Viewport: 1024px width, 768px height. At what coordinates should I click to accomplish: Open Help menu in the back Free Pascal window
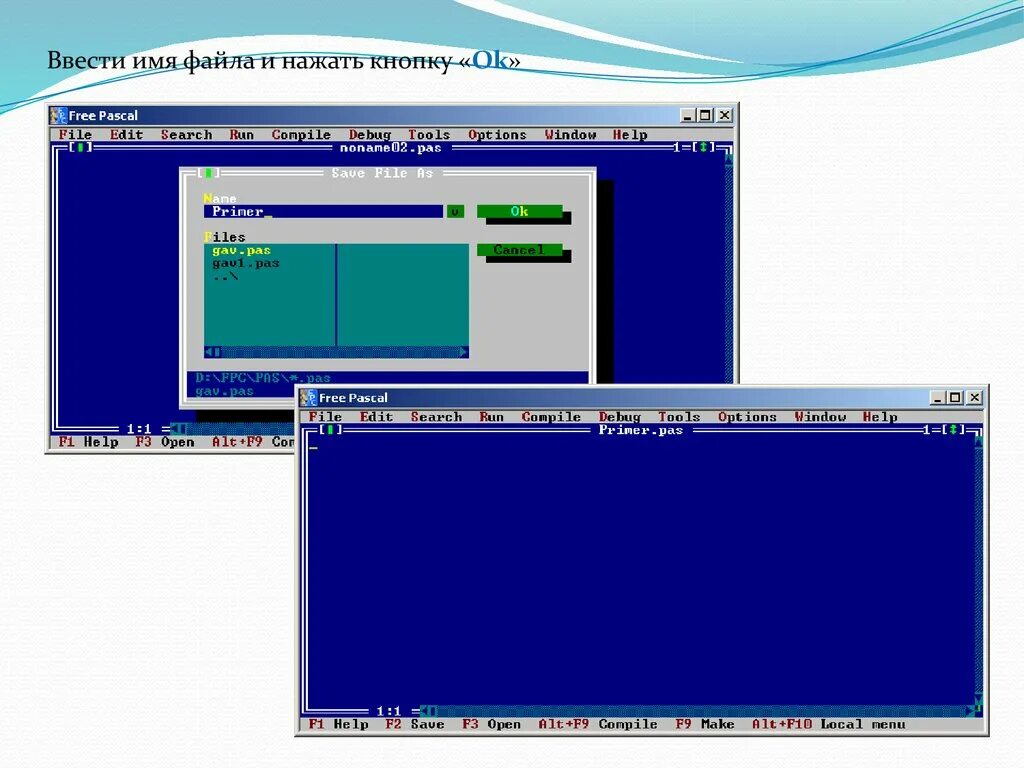point(630,135)
